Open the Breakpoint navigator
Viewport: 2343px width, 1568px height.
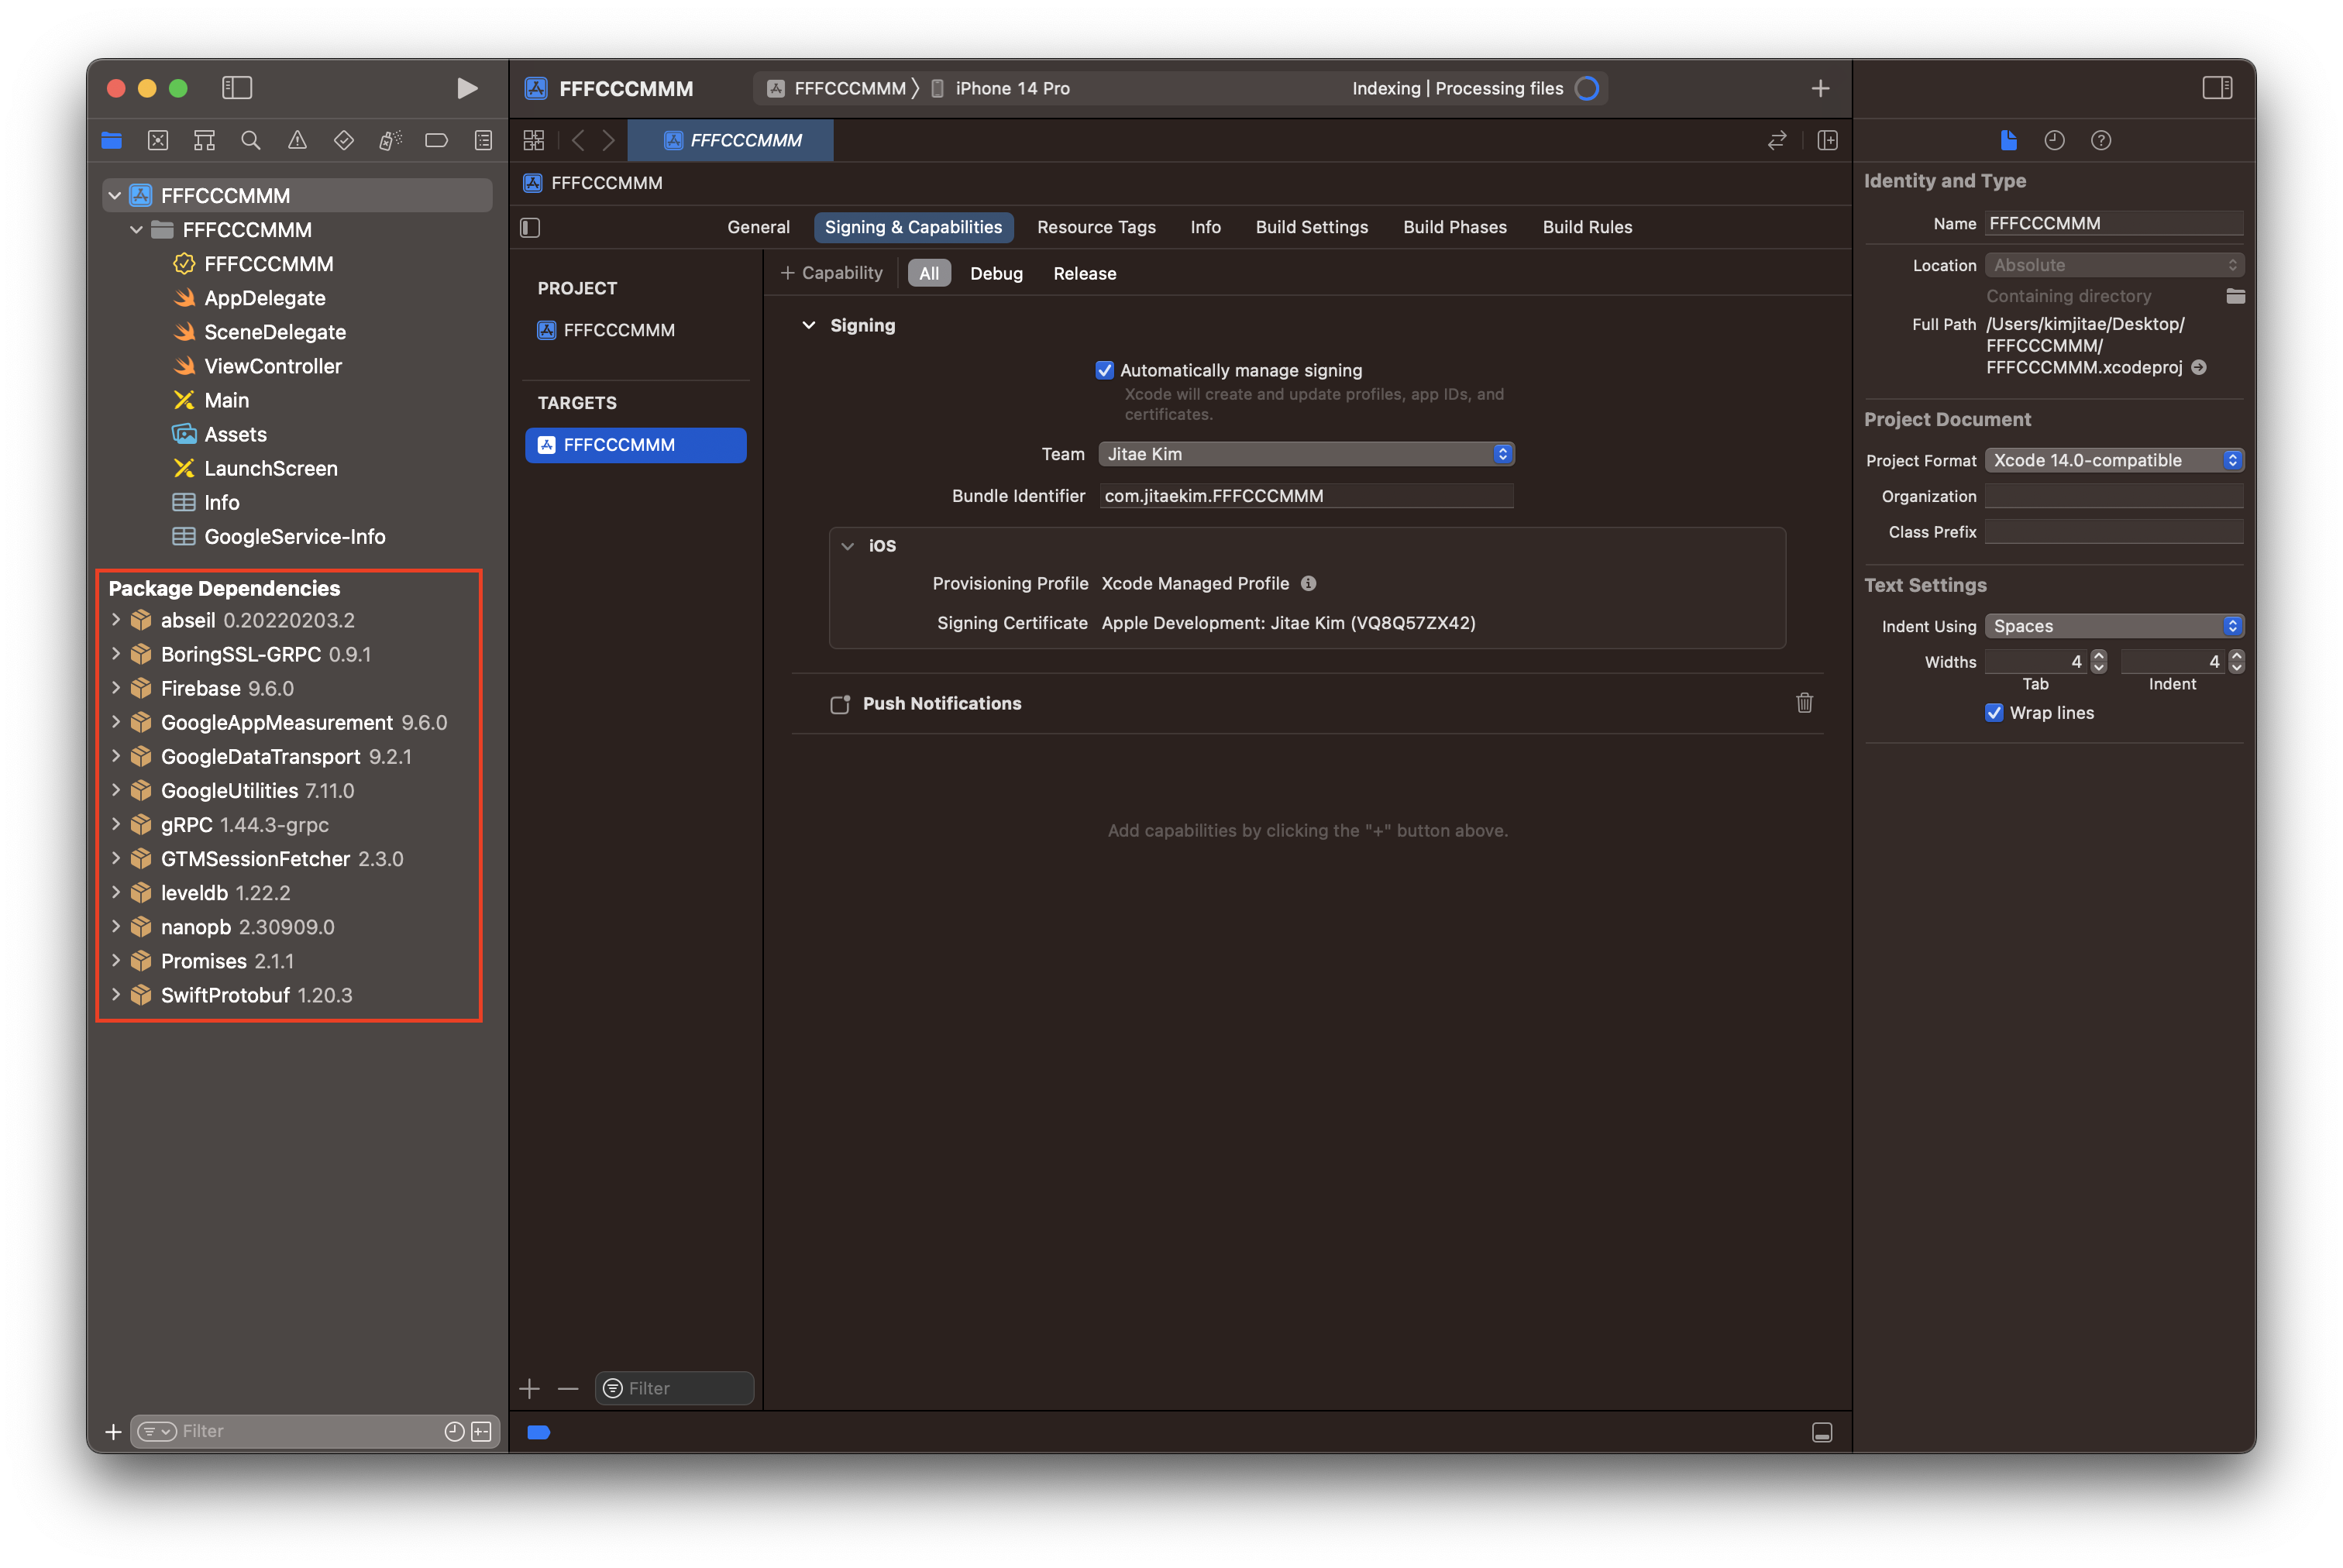tap(437, 141)
